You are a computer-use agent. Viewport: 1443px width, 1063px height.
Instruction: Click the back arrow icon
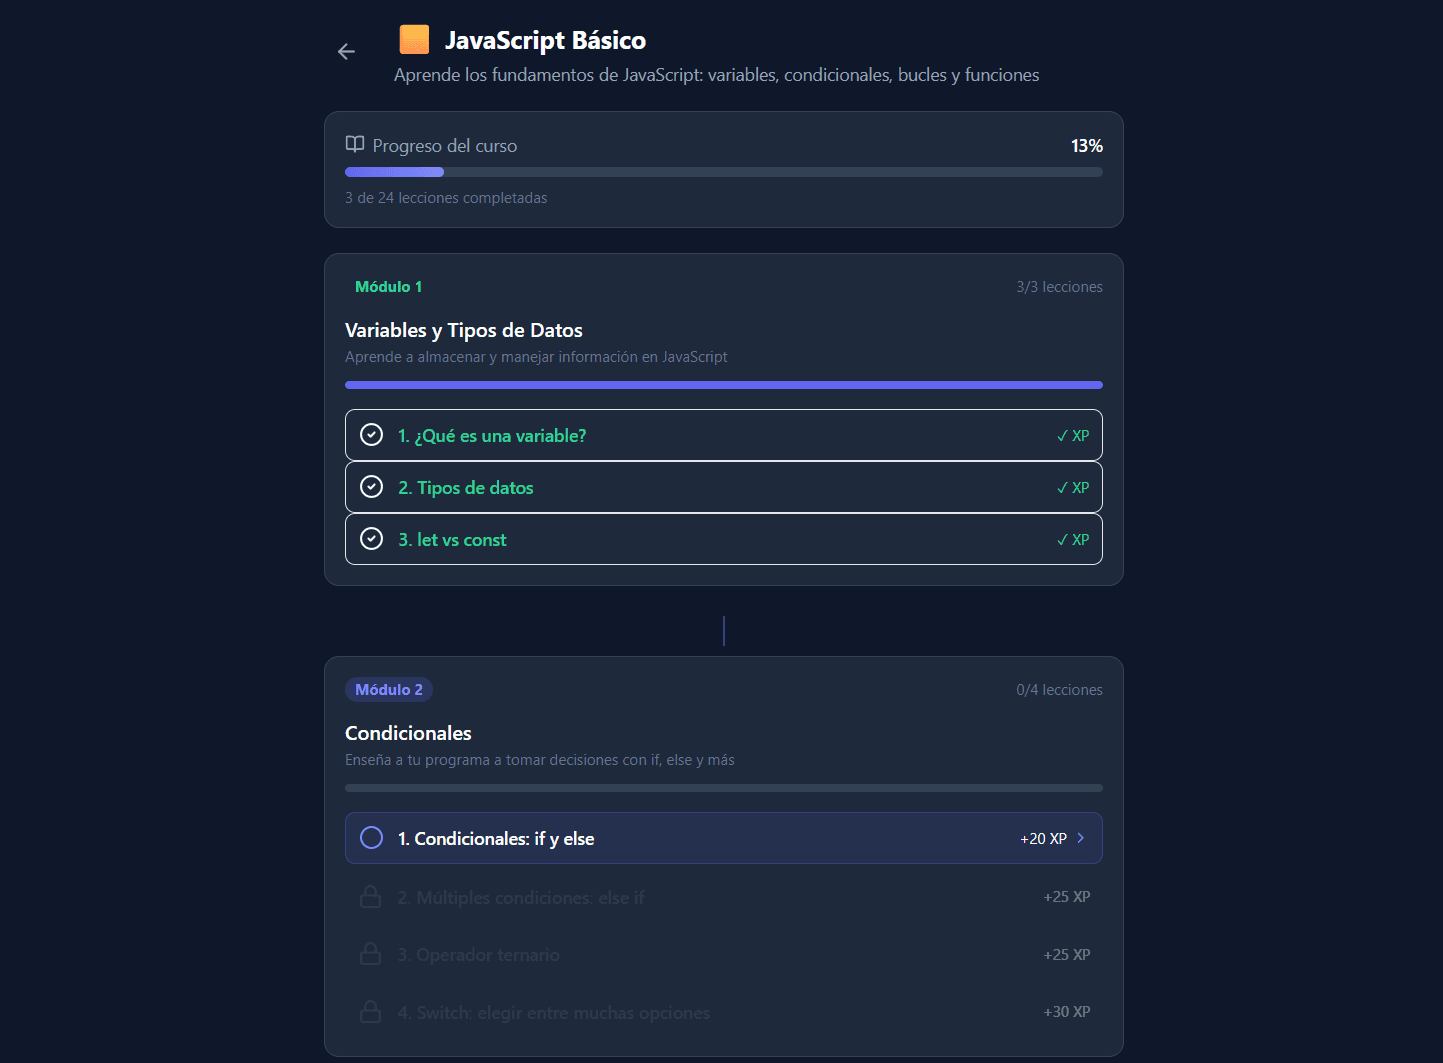point(346,51)
